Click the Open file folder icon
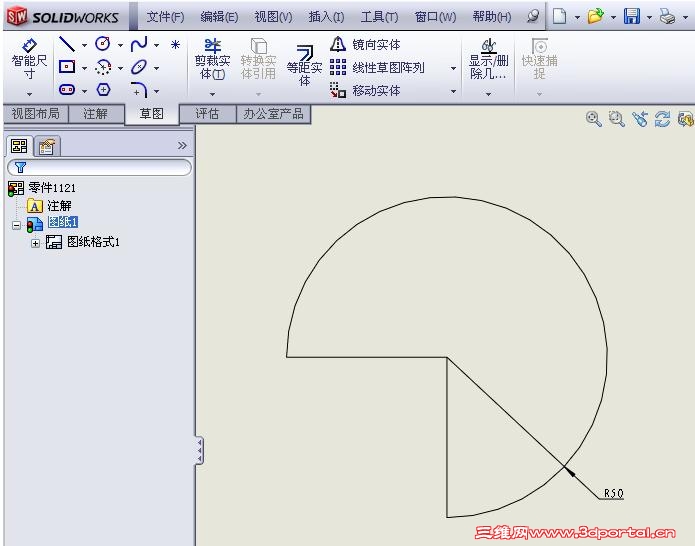 click(596, 16)
